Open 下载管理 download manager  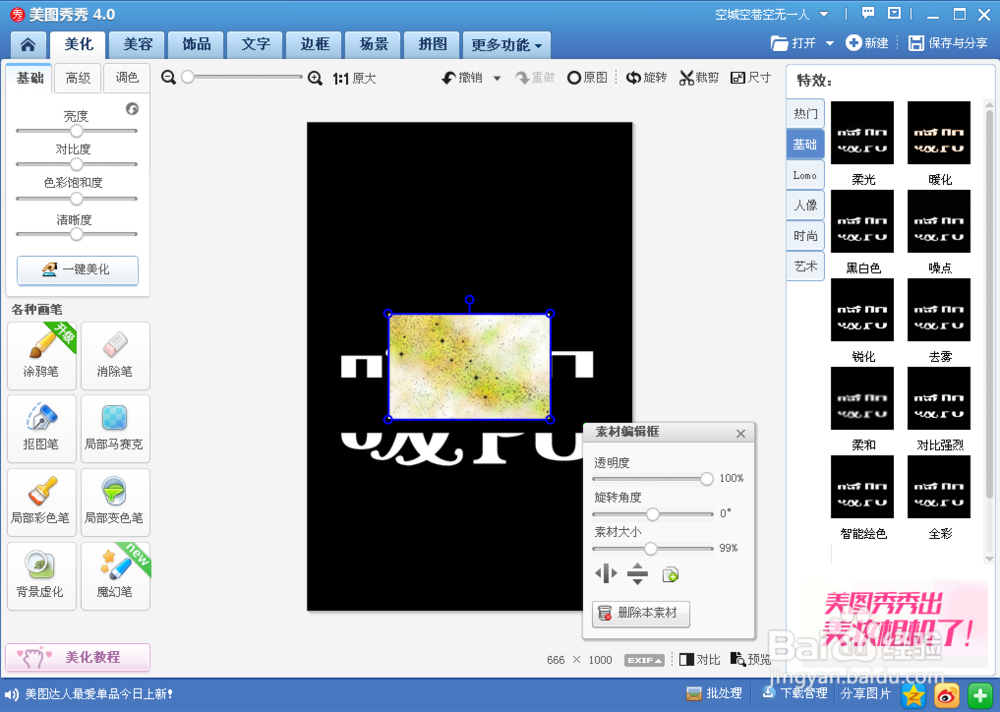[x=795, y=693]
